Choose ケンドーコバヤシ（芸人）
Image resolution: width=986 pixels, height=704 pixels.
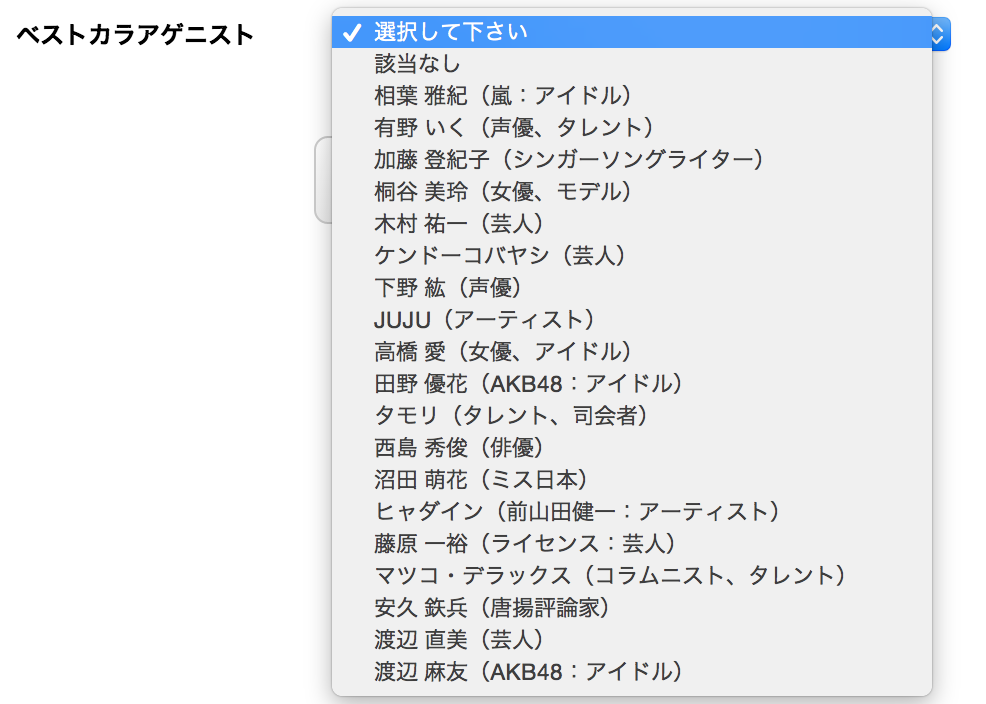pyautogui.click(x=631, y=256)
